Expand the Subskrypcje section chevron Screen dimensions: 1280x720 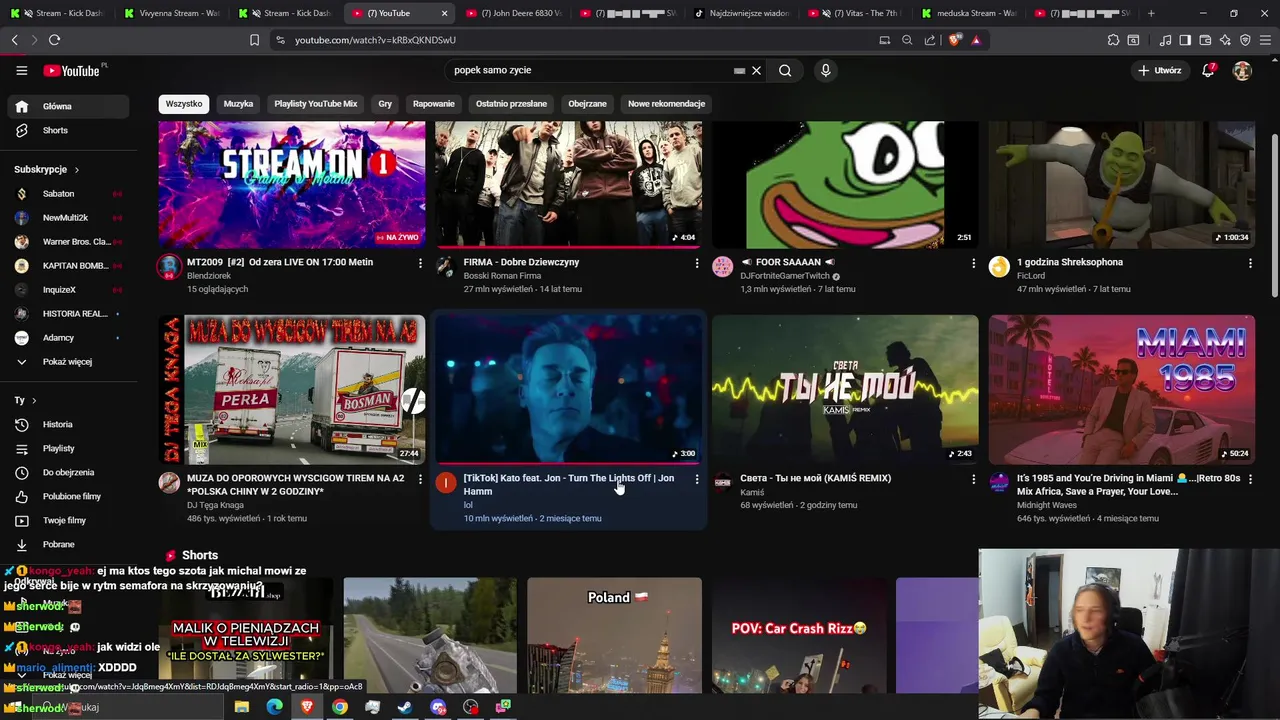(76, 170)
